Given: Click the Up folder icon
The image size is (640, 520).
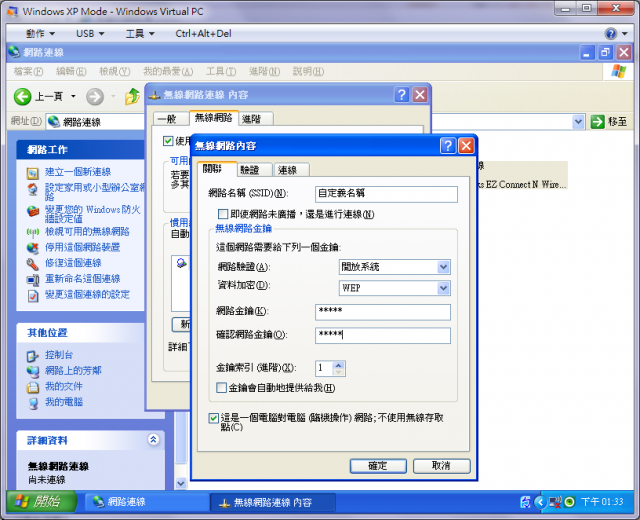Looking at the screenshot, I should (132, 97).
